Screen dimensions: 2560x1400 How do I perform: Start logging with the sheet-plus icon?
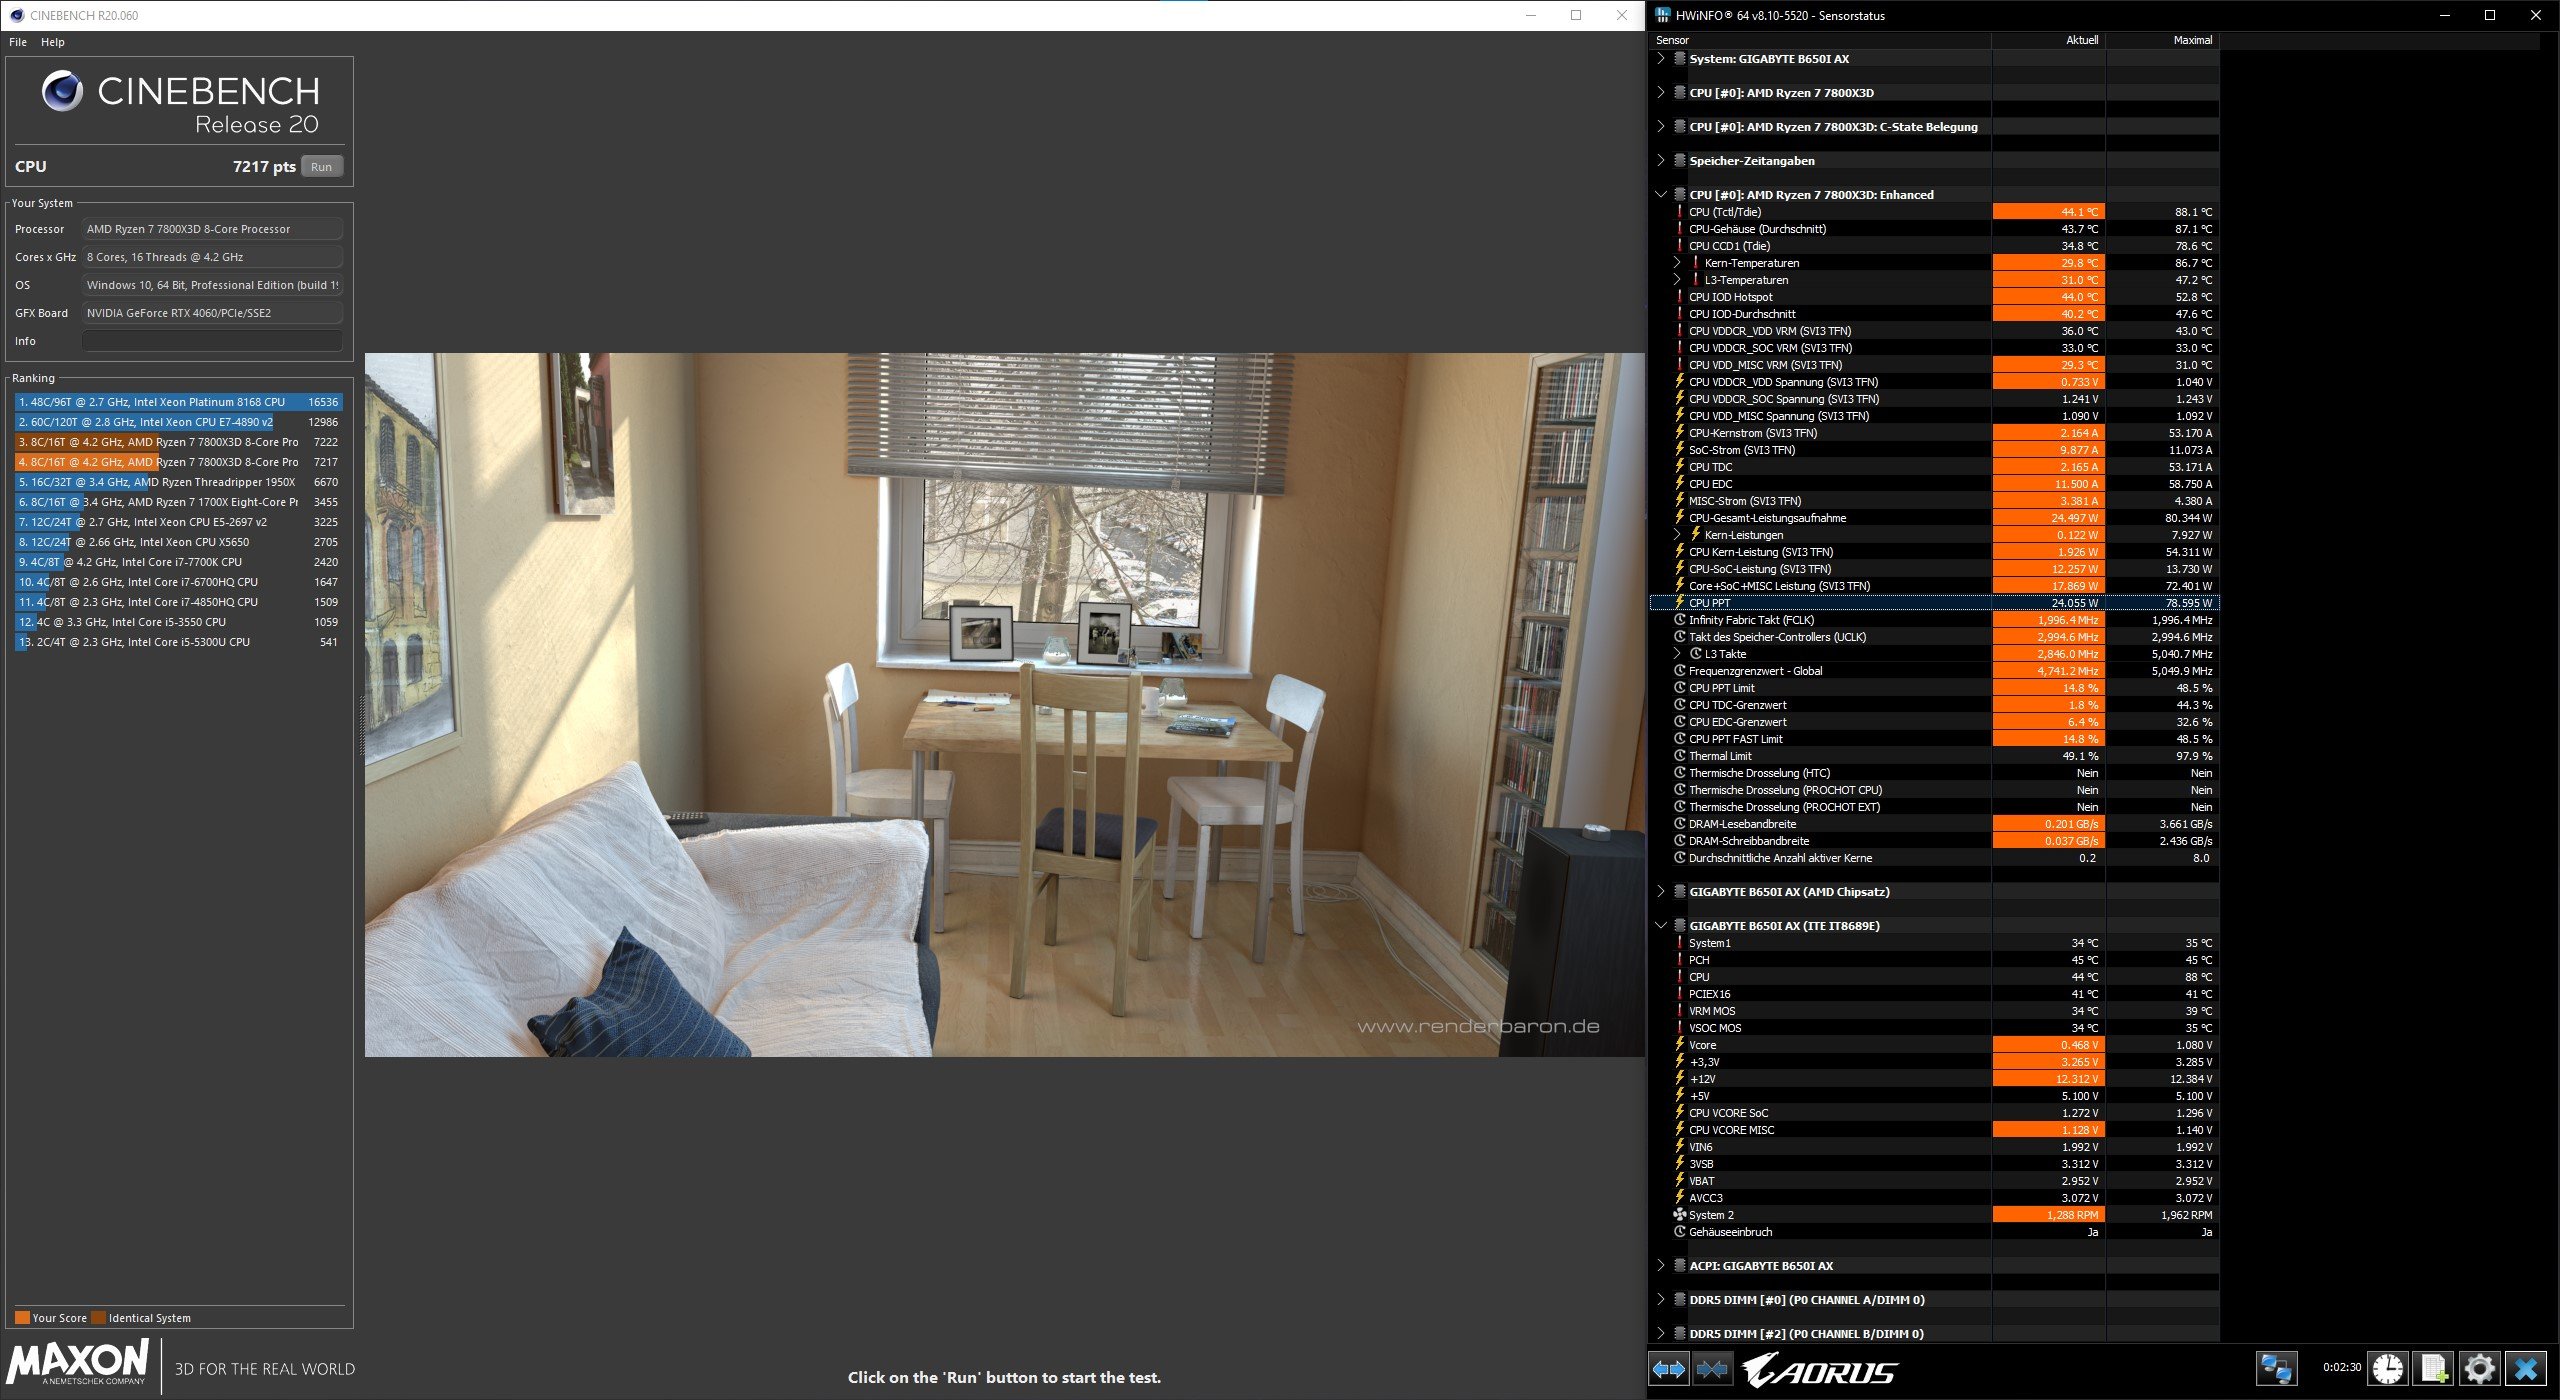tap(2434, 1368)
